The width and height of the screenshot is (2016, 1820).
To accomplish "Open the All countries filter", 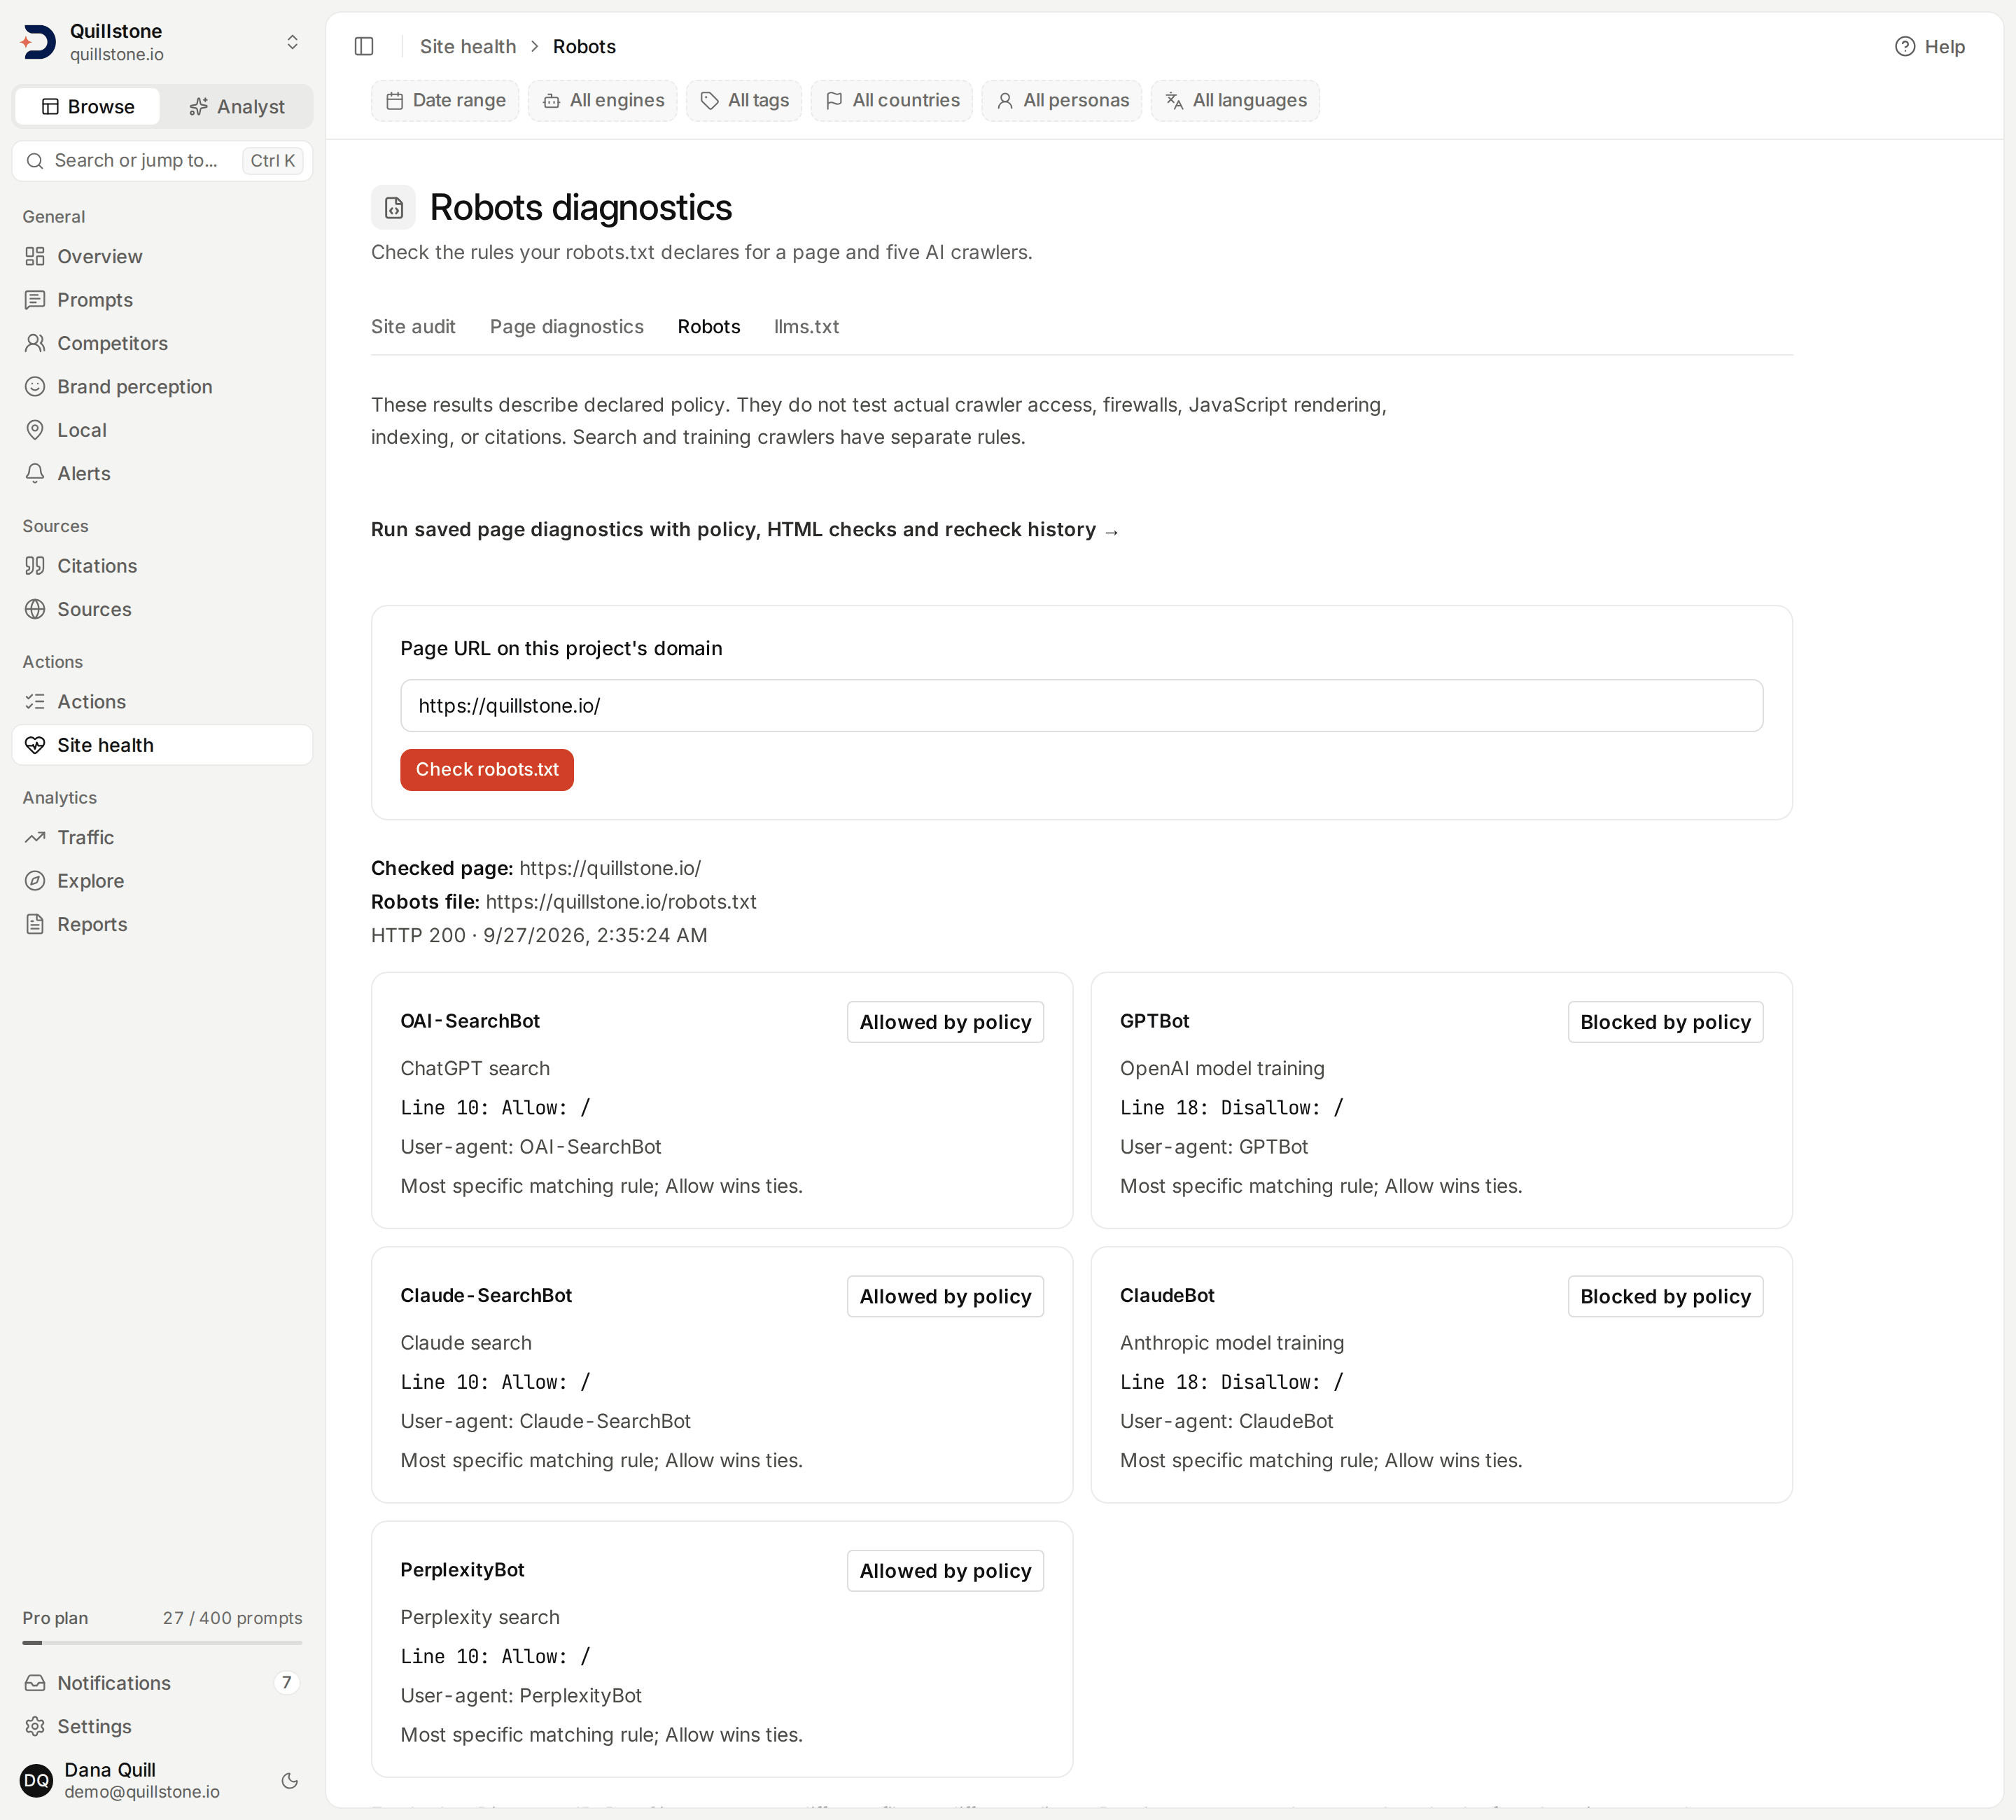I will pos(892,100).
